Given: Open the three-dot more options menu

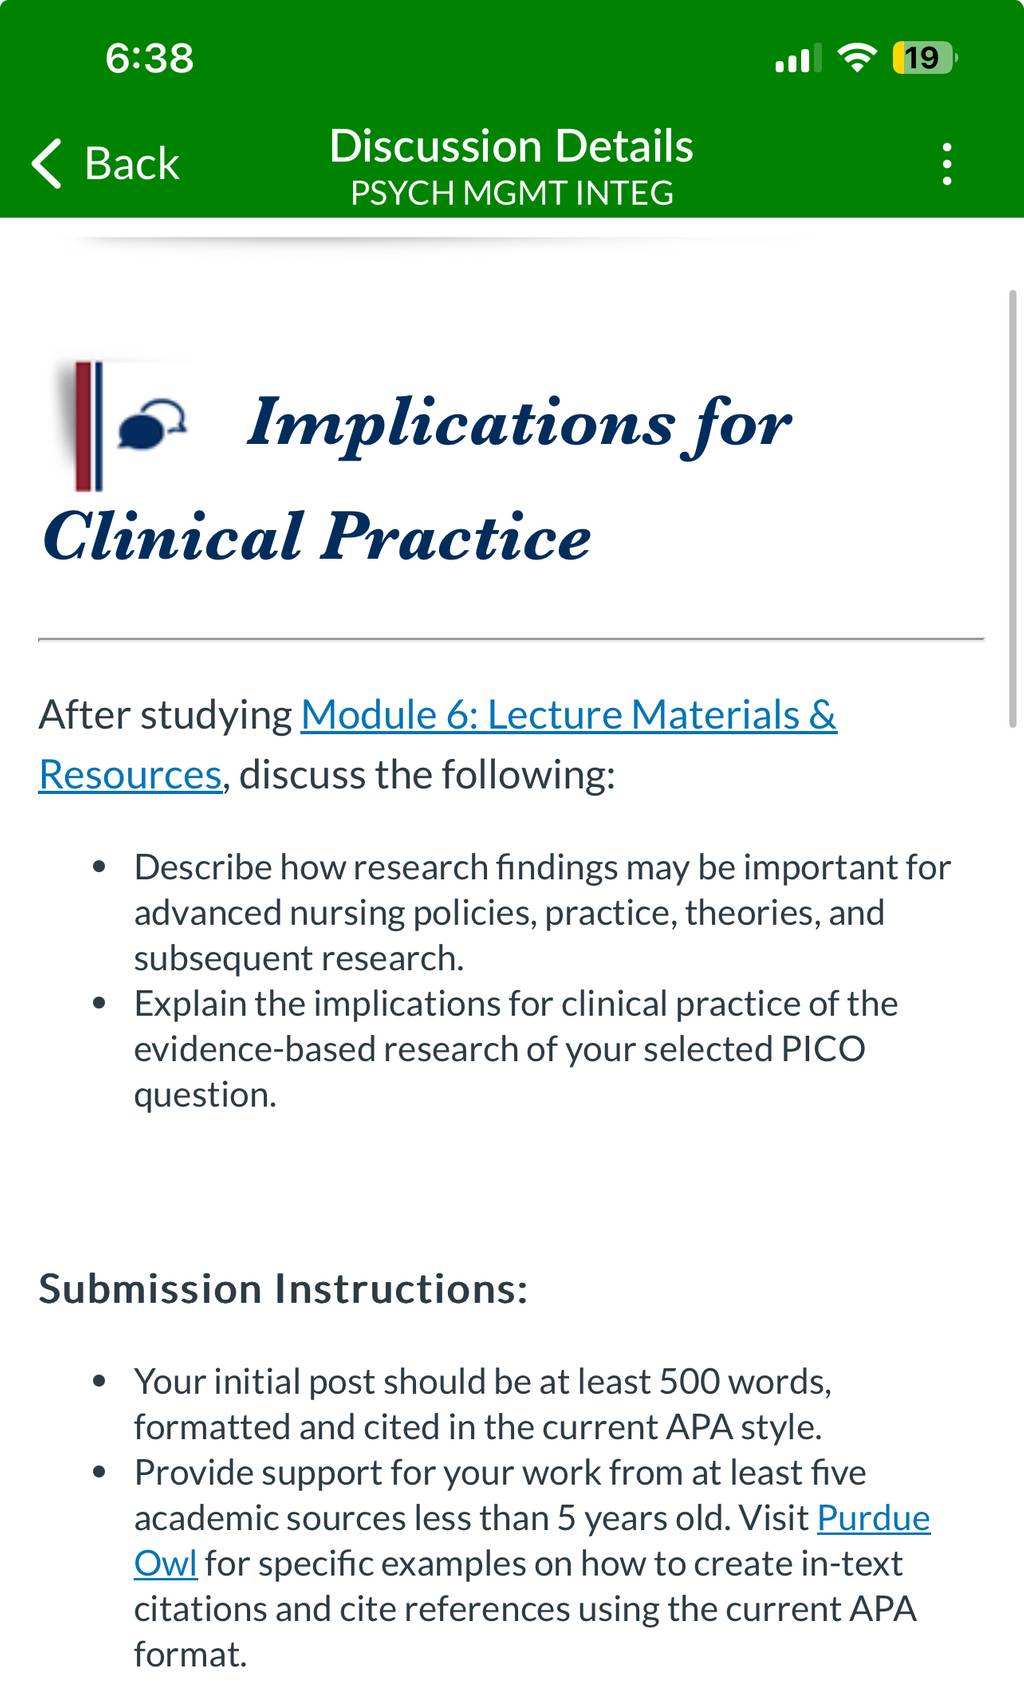Looking at the screenshot, I should click(947, 164).
